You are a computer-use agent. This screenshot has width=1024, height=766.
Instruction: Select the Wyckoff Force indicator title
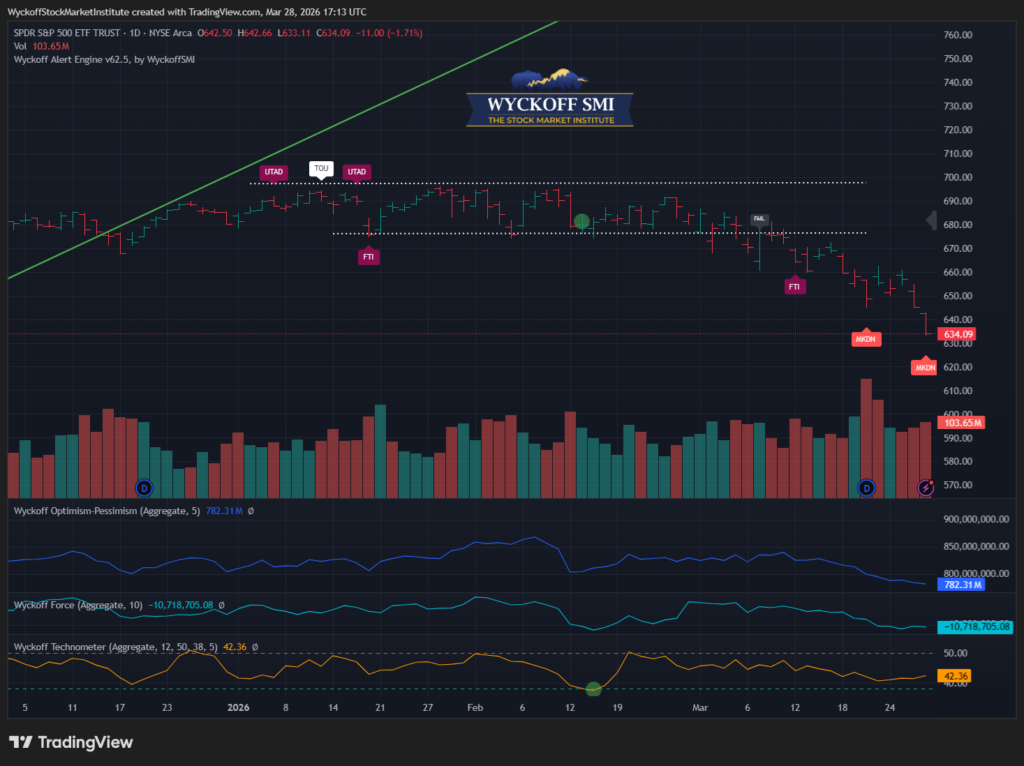76,605
